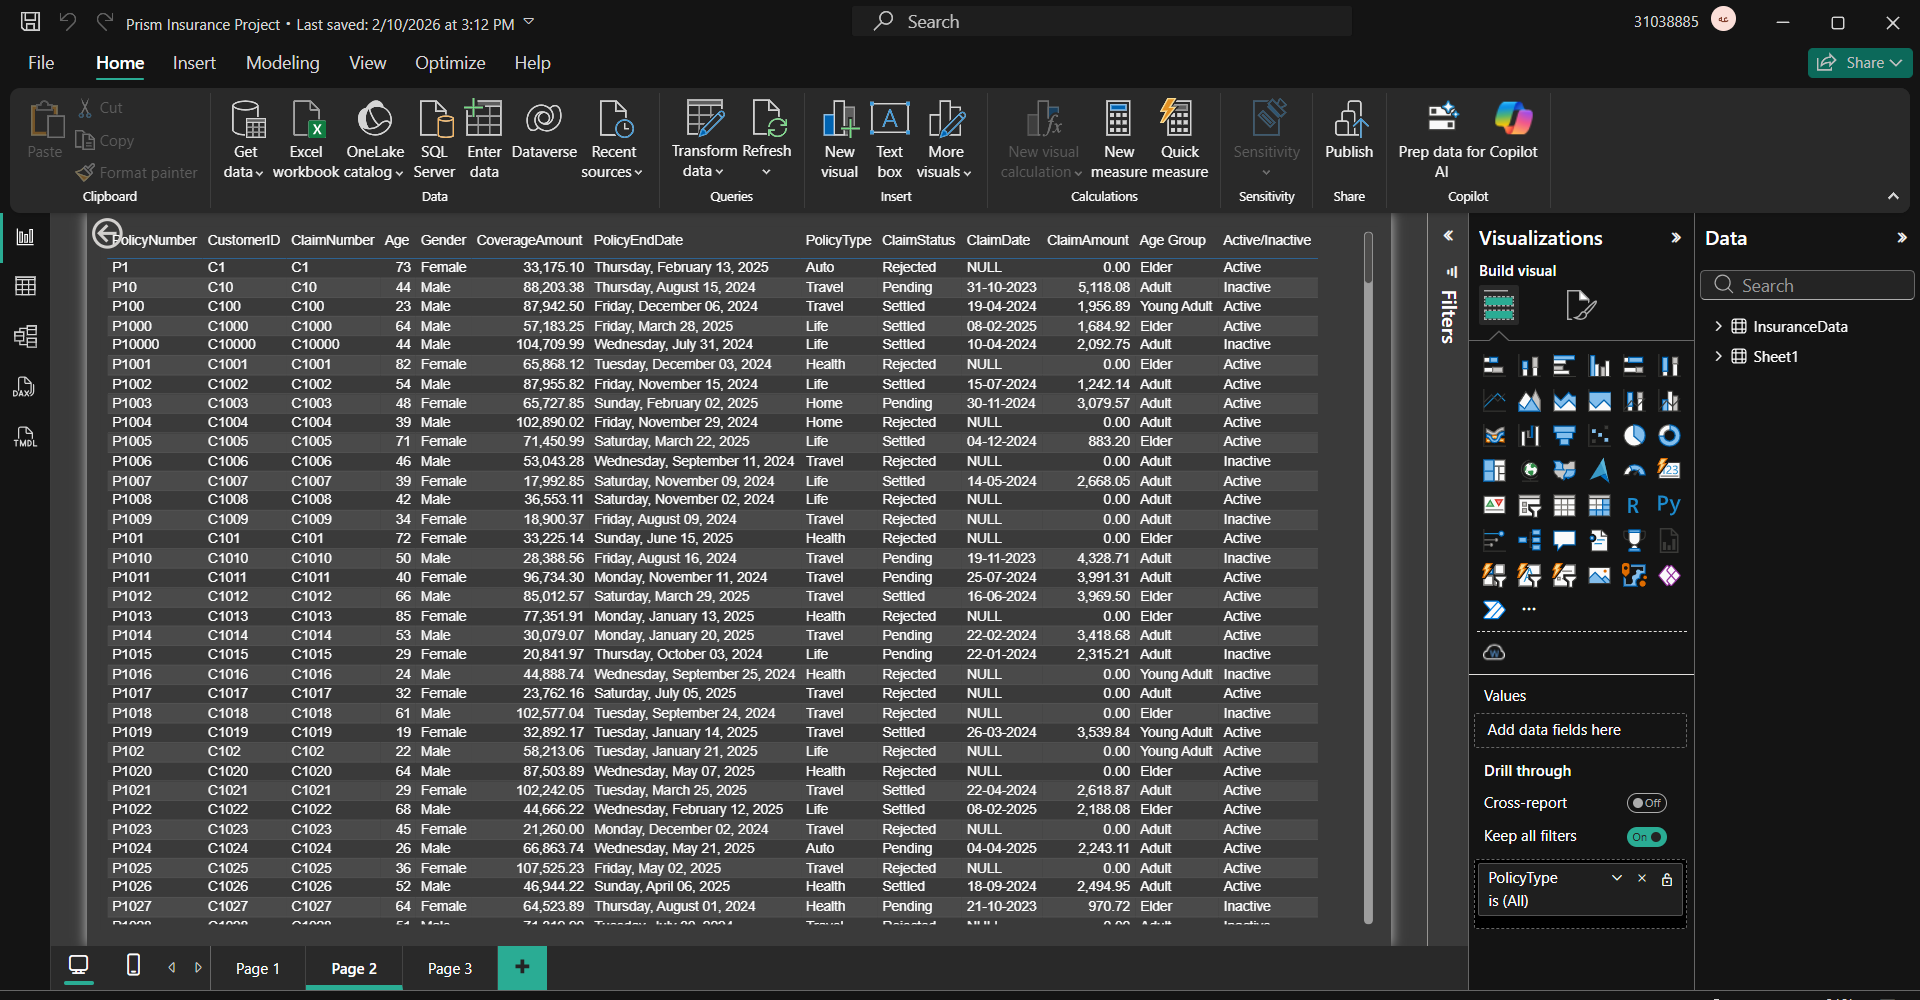Select the pie chart visual
1920x1000 pixels.
click(1634, 436)
